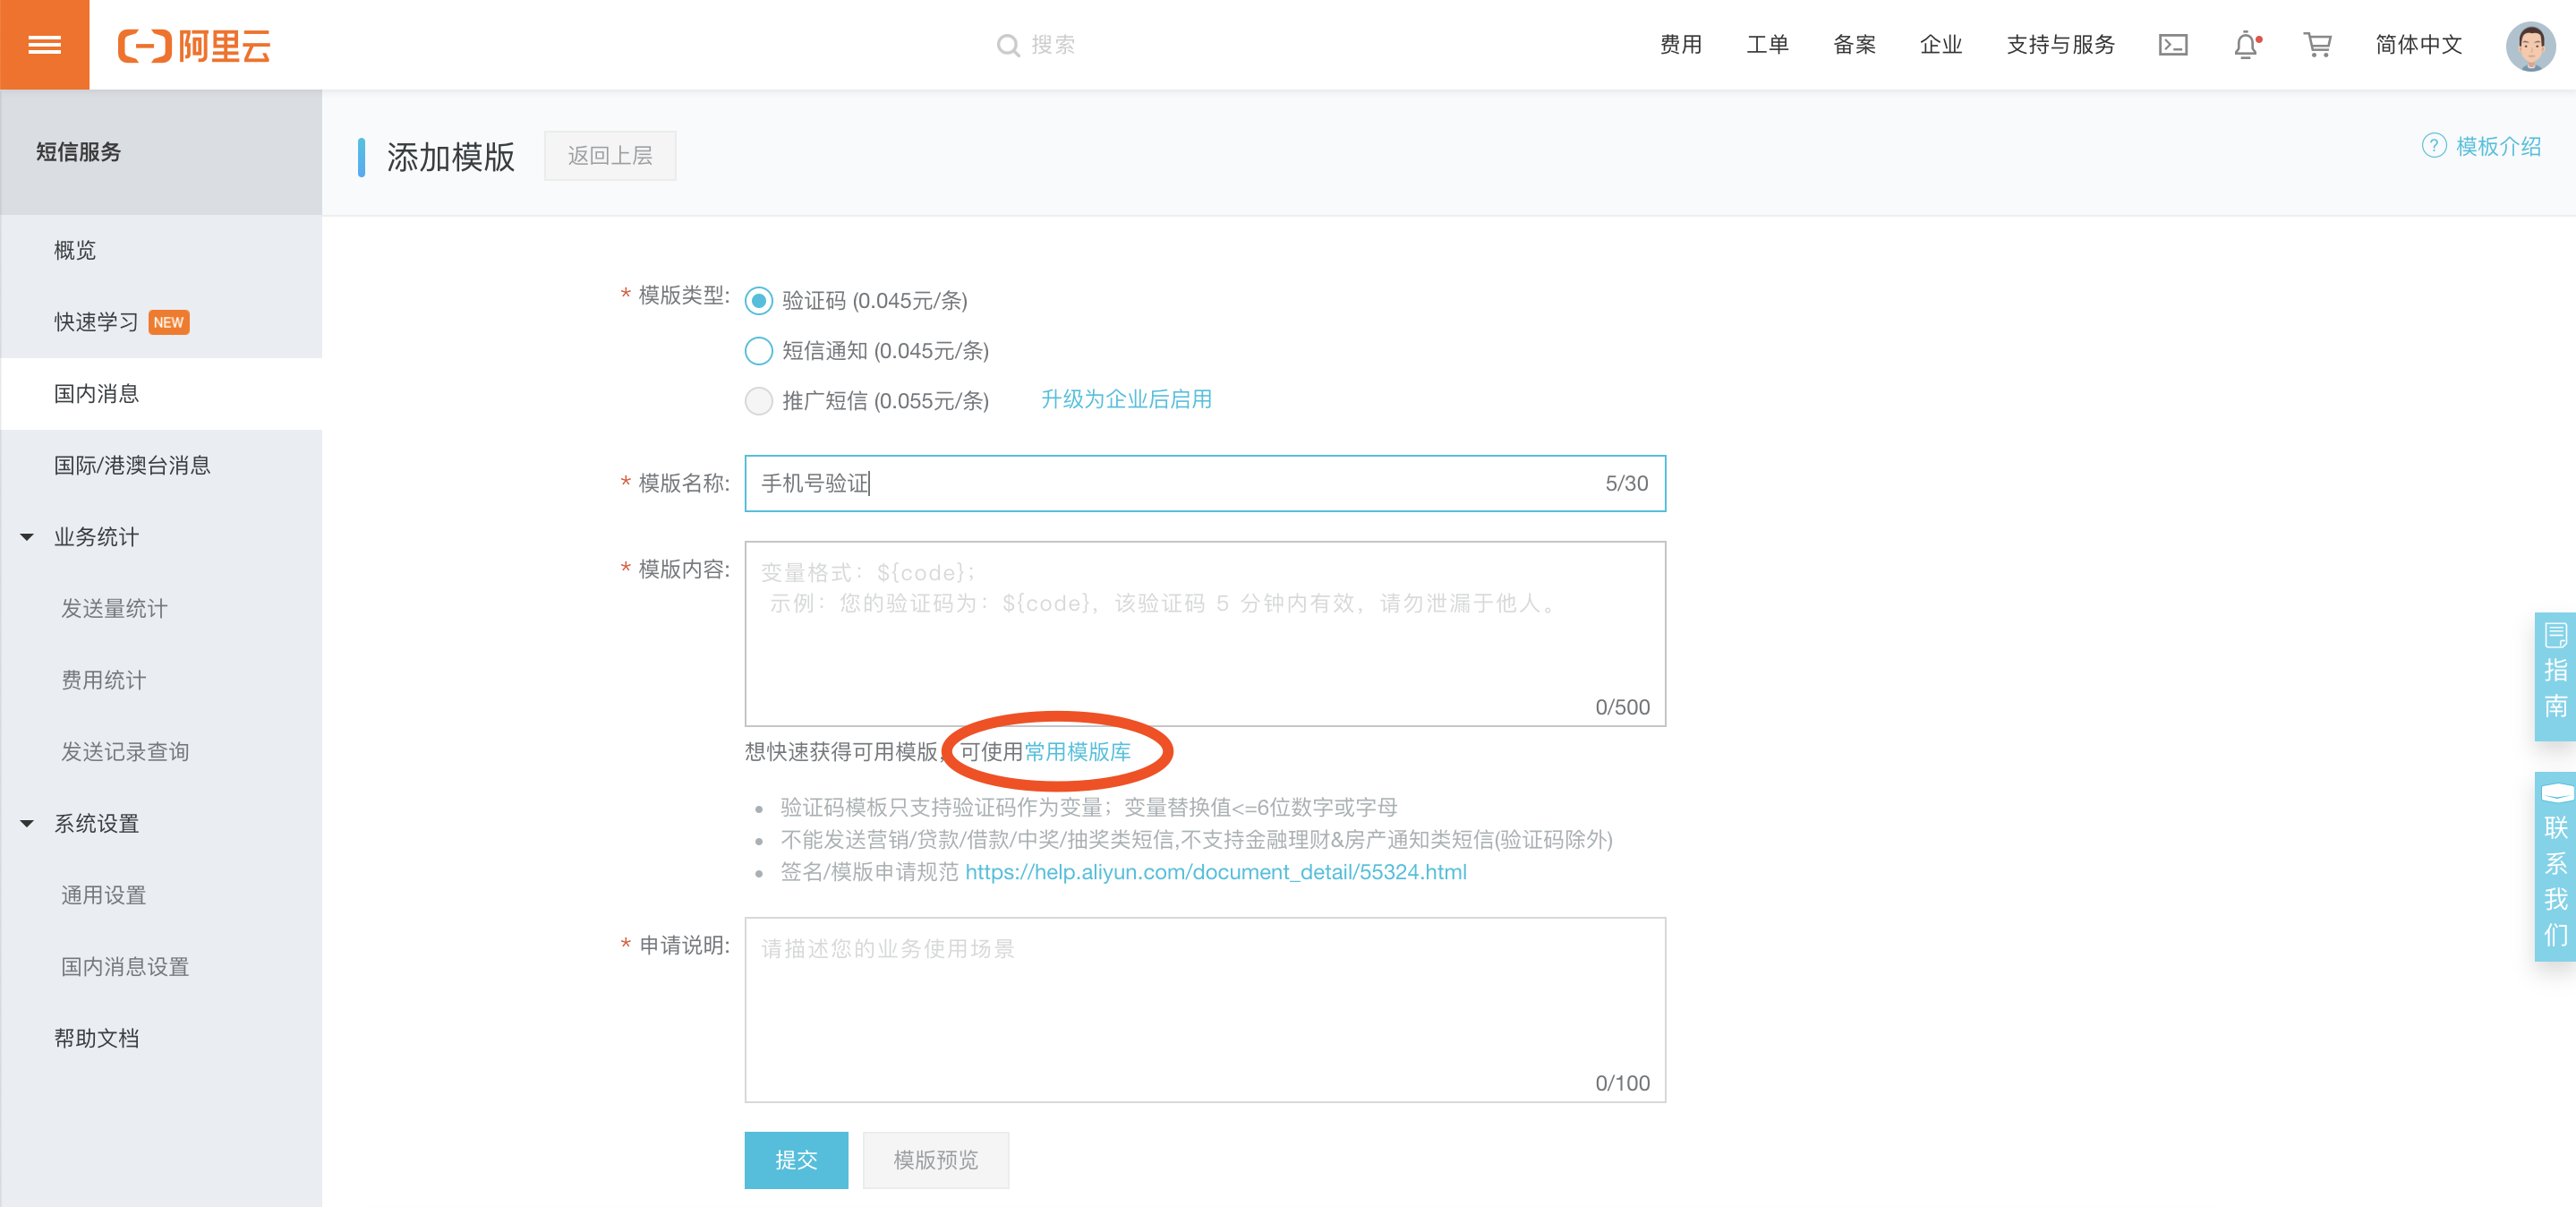Open the 备案 menu
Image resolution: width=2576 pixels, height=1207 pixels.
pos(1854,45)
